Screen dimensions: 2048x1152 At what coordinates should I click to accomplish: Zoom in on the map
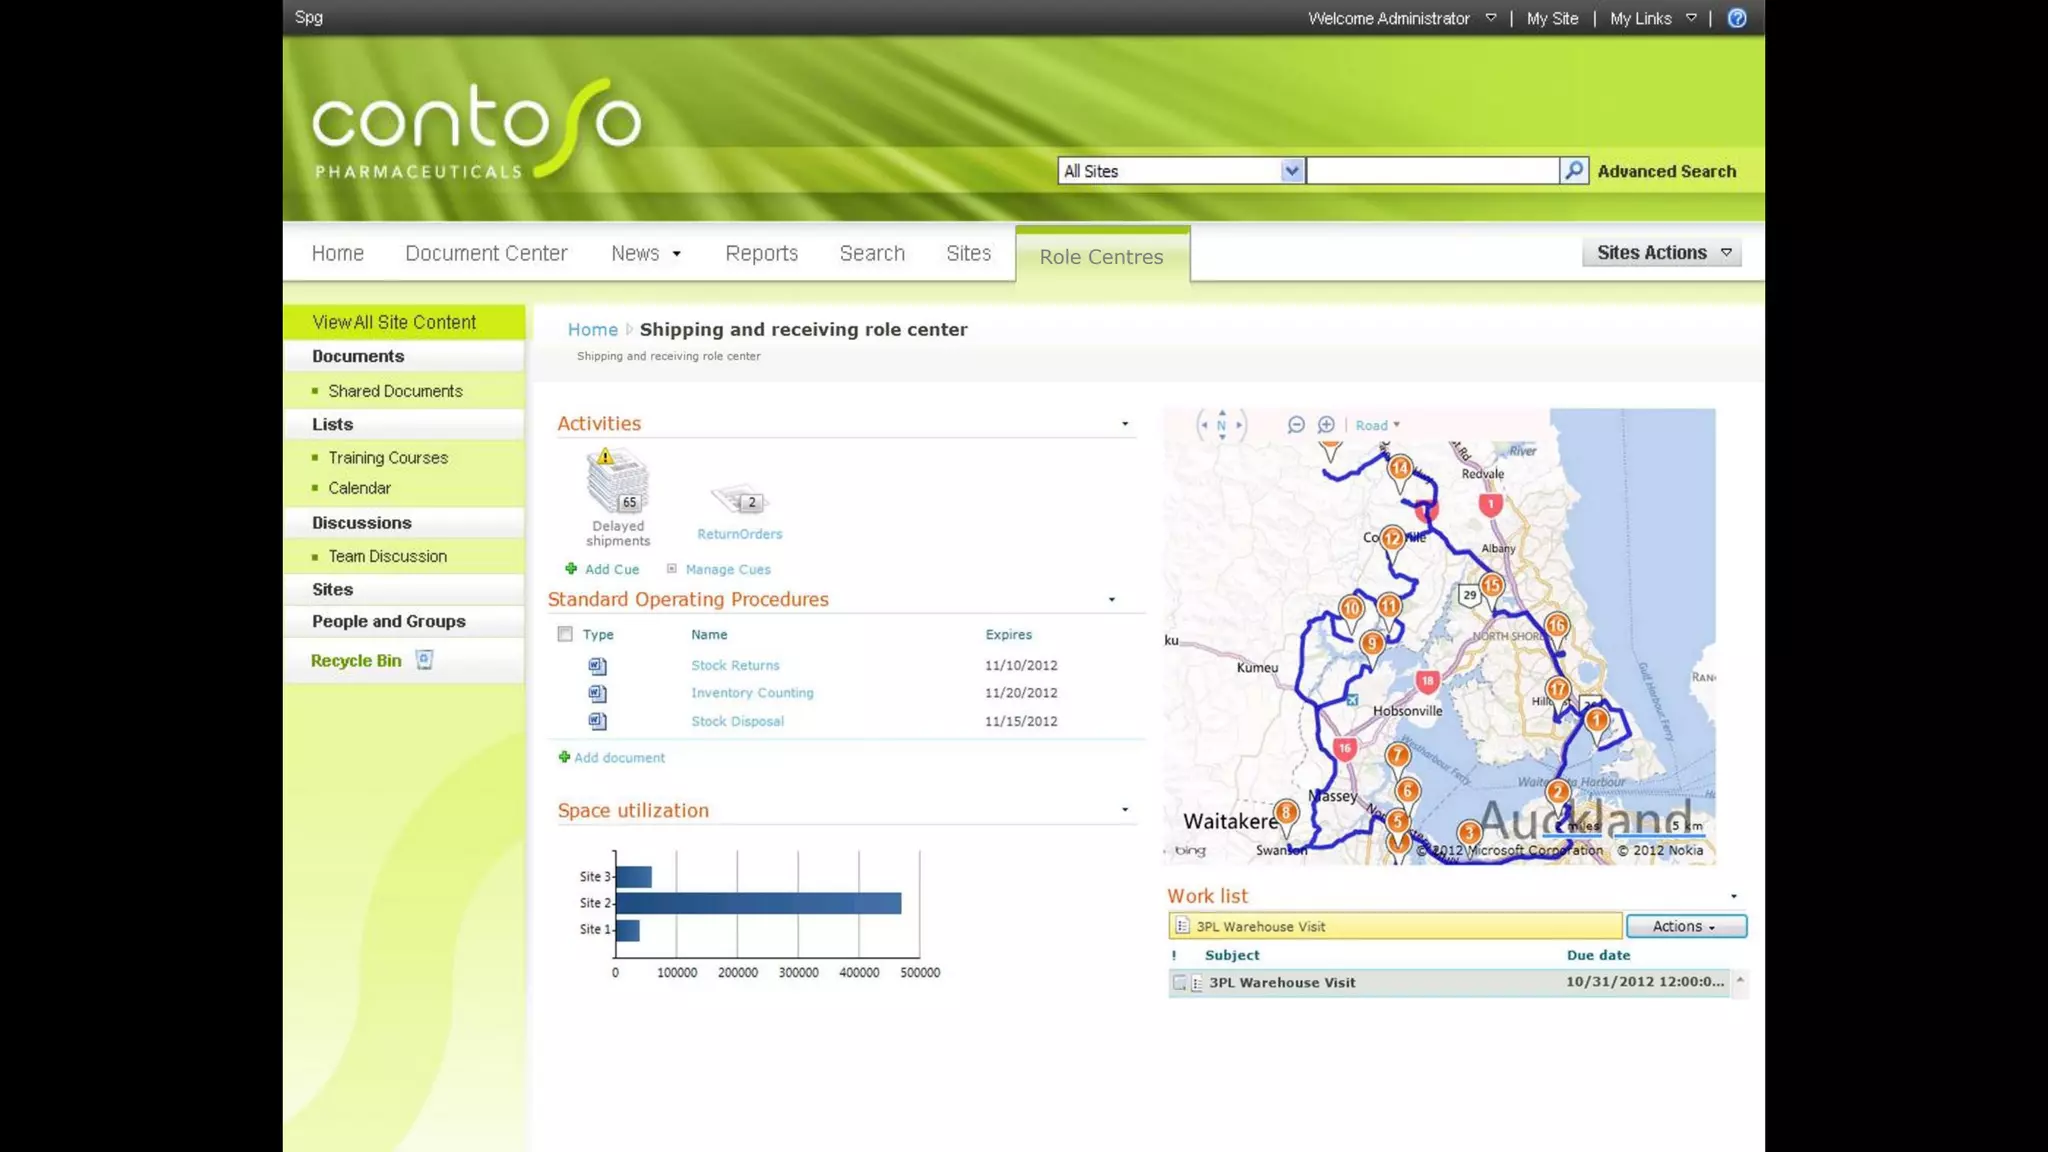pos(1326,425)
